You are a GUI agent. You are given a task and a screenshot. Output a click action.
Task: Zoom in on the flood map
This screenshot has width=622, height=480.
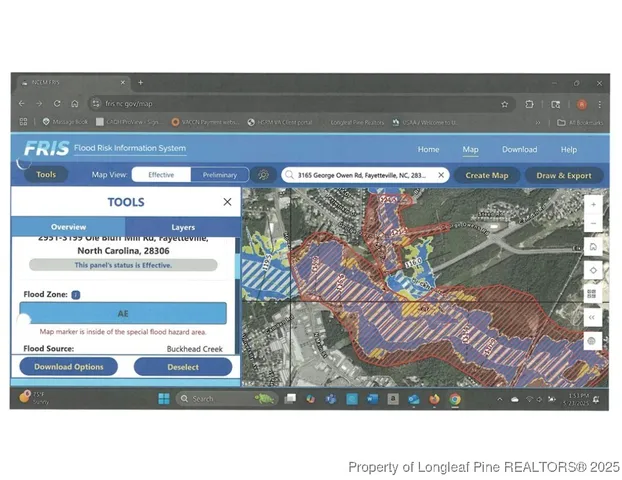pyautogui.click(x=592, y=204)
